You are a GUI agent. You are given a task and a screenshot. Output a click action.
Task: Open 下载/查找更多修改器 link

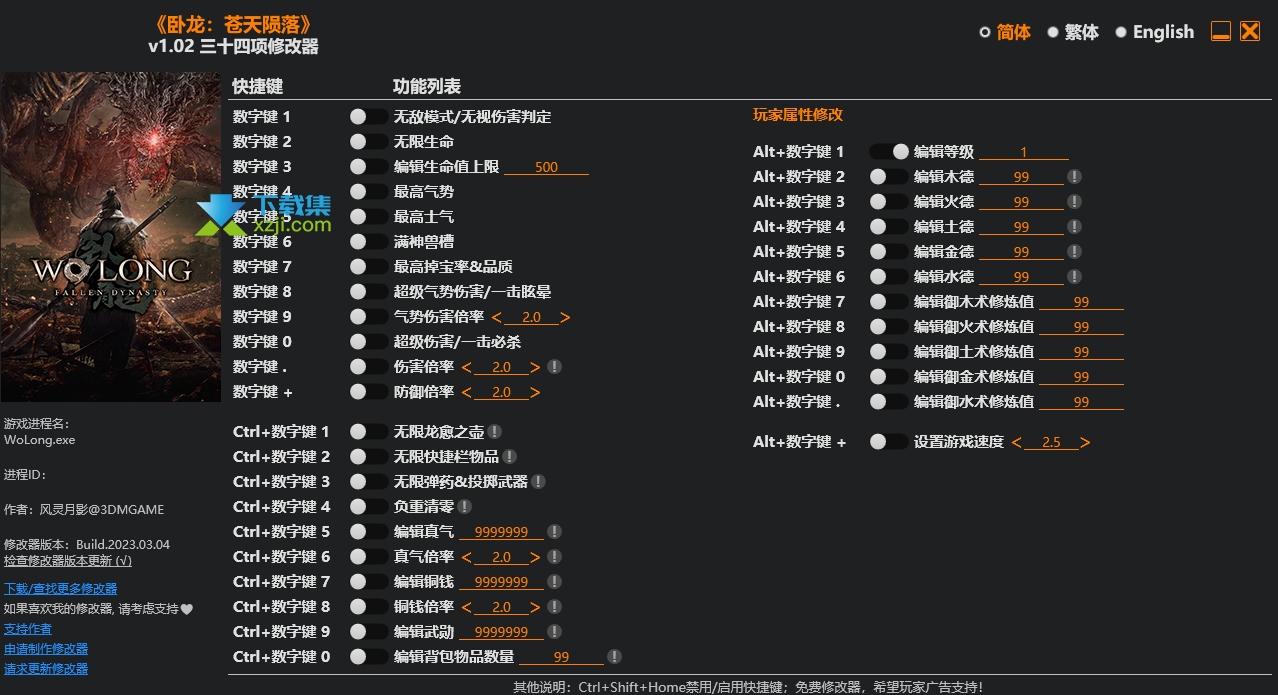click(x=60, y=589)
